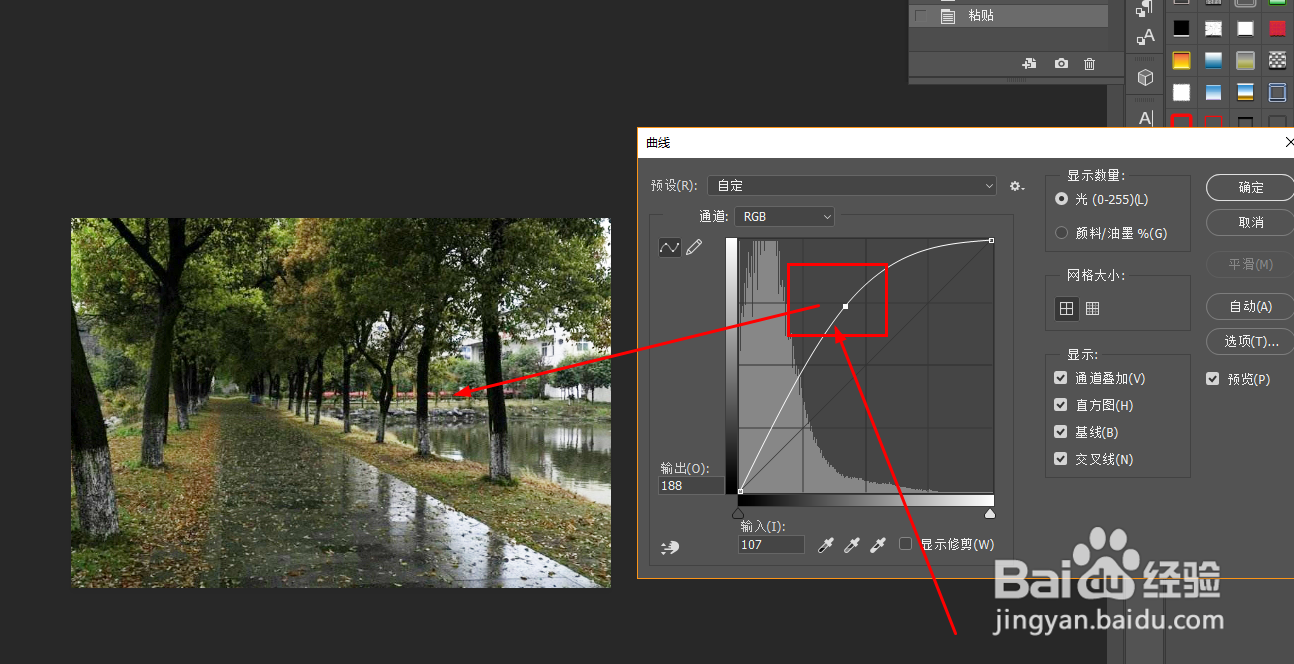This screenshot has height=664, width=1294.
Task: Enable the 显示修剪(W) clipping checkbox
Action: [x=906, y=544]
